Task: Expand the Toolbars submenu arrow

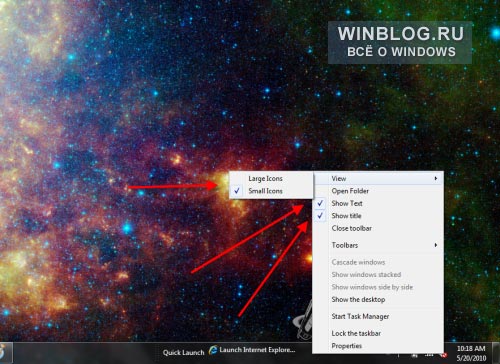Action: click(x=436, y=245)
